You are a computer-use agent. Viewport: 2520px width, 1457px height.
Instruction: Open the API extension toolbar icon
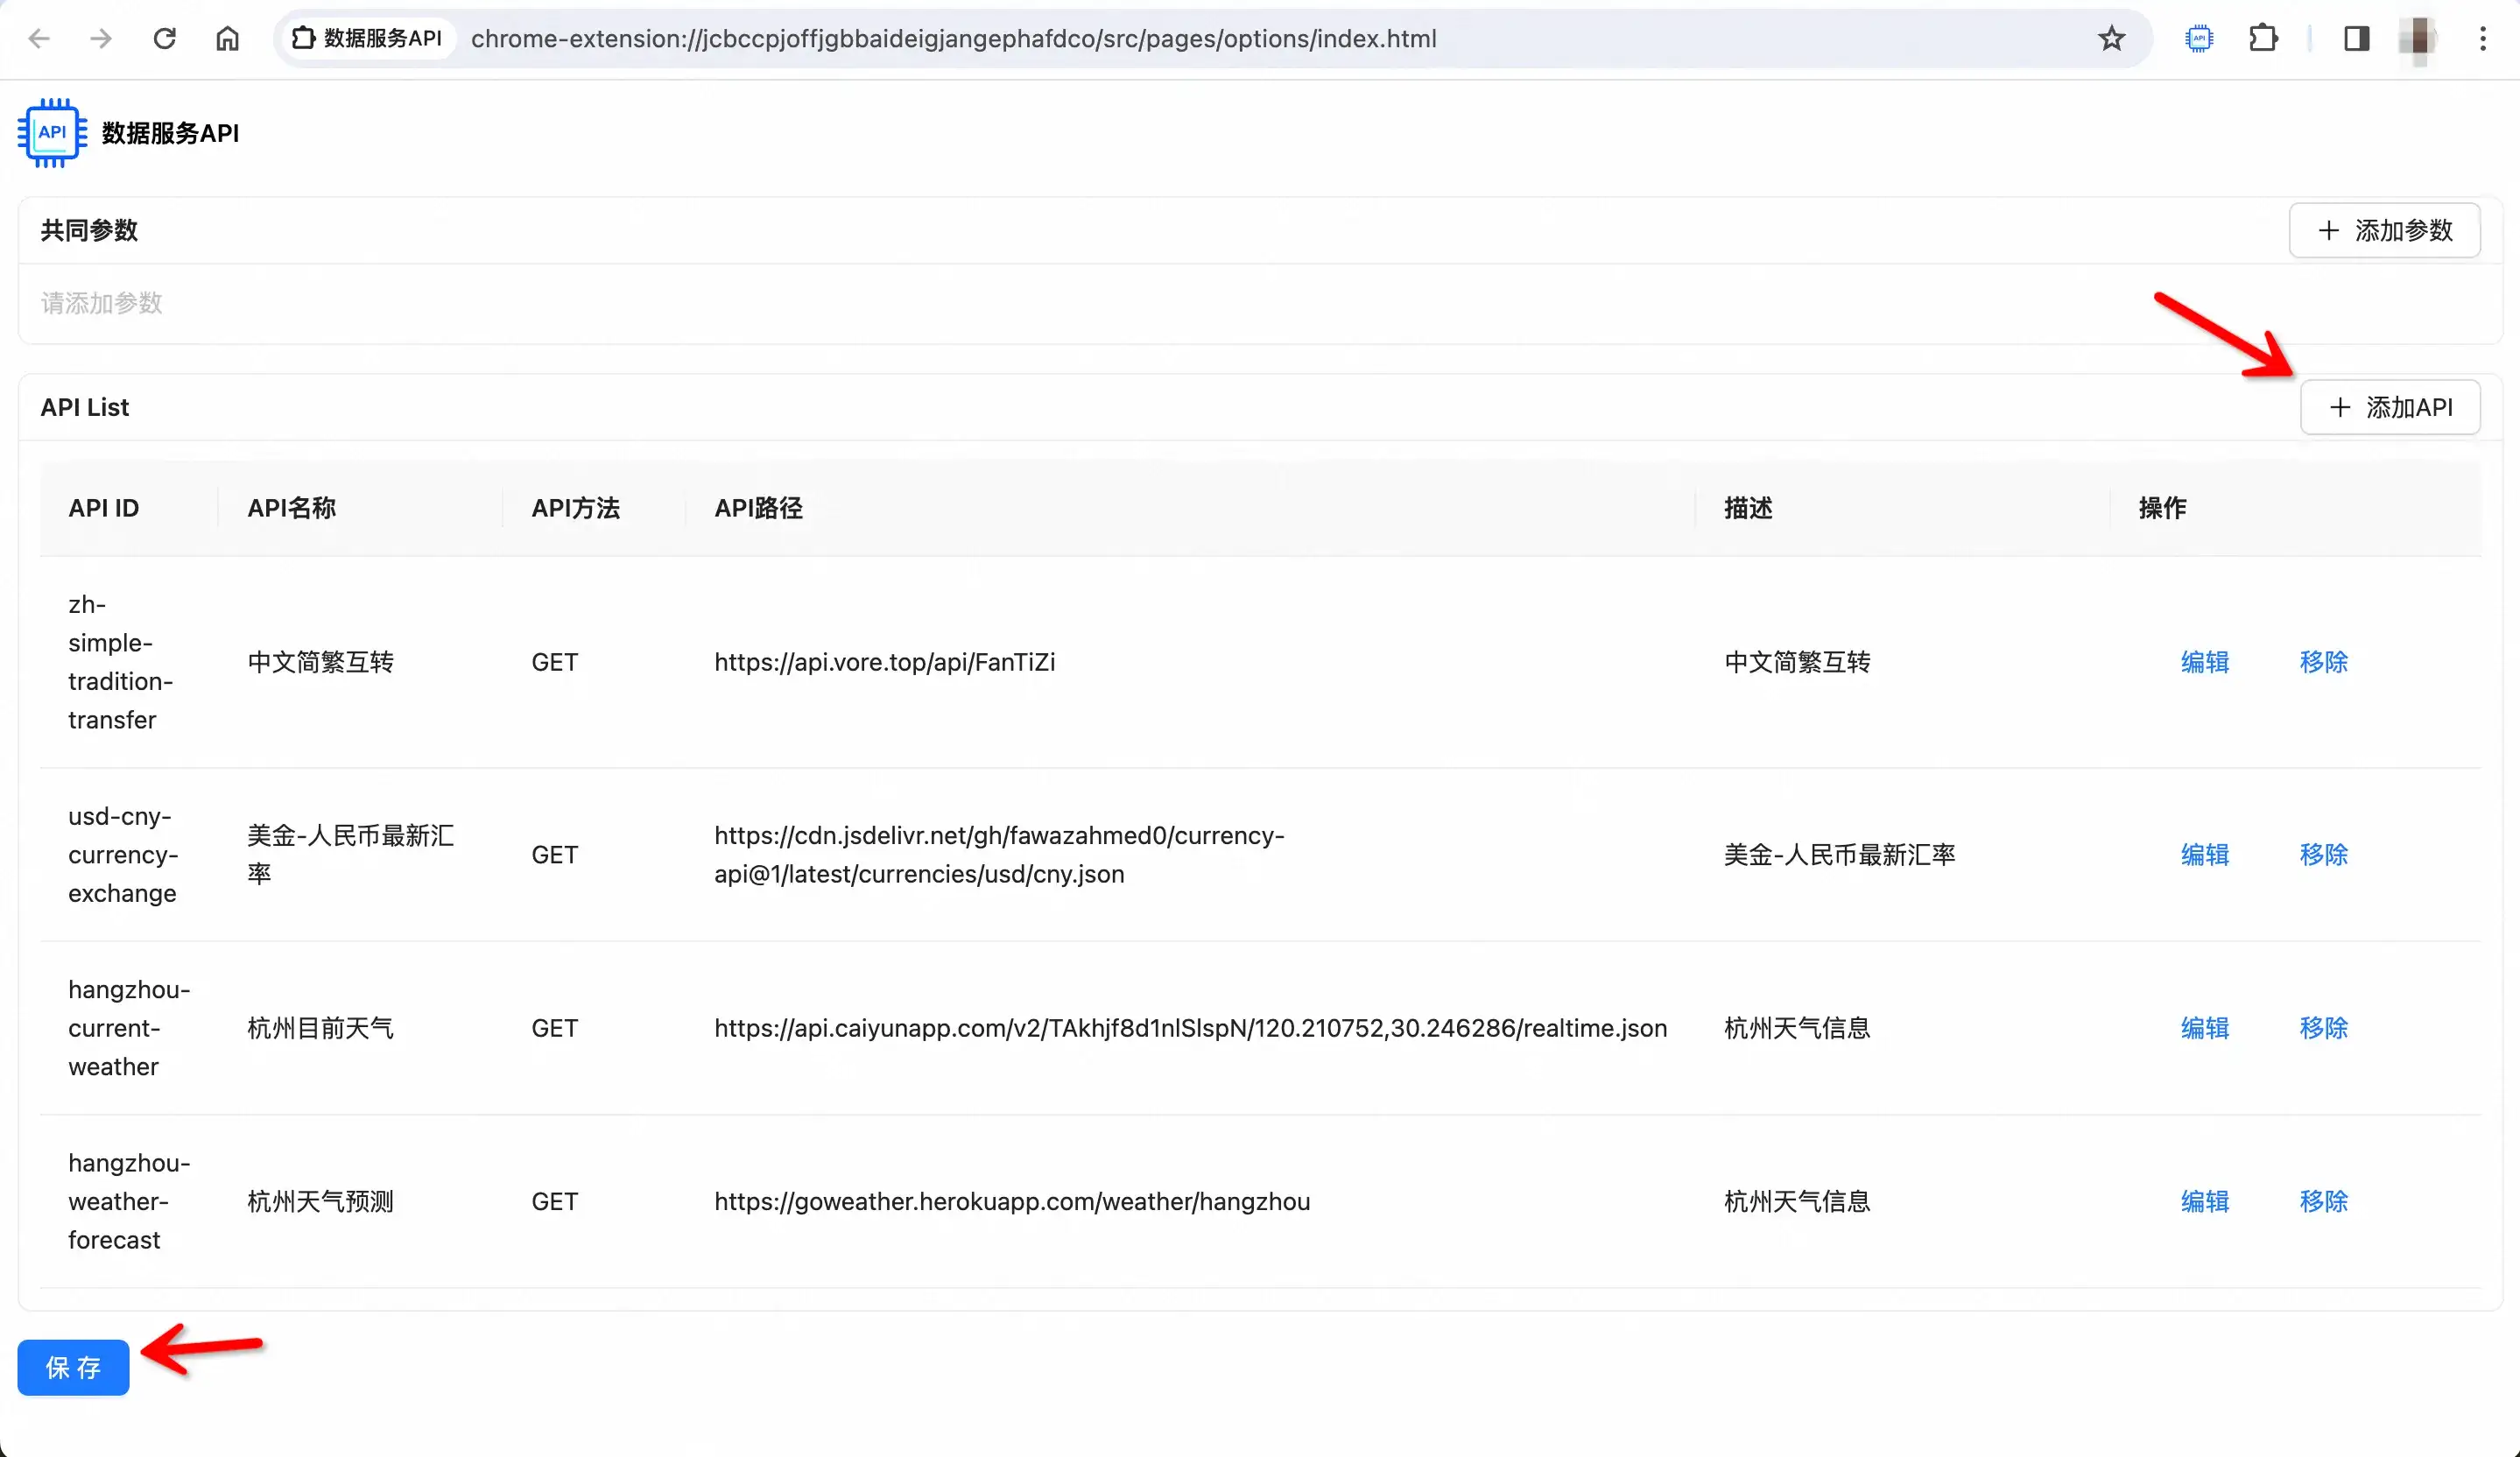tap(2199, 39)
